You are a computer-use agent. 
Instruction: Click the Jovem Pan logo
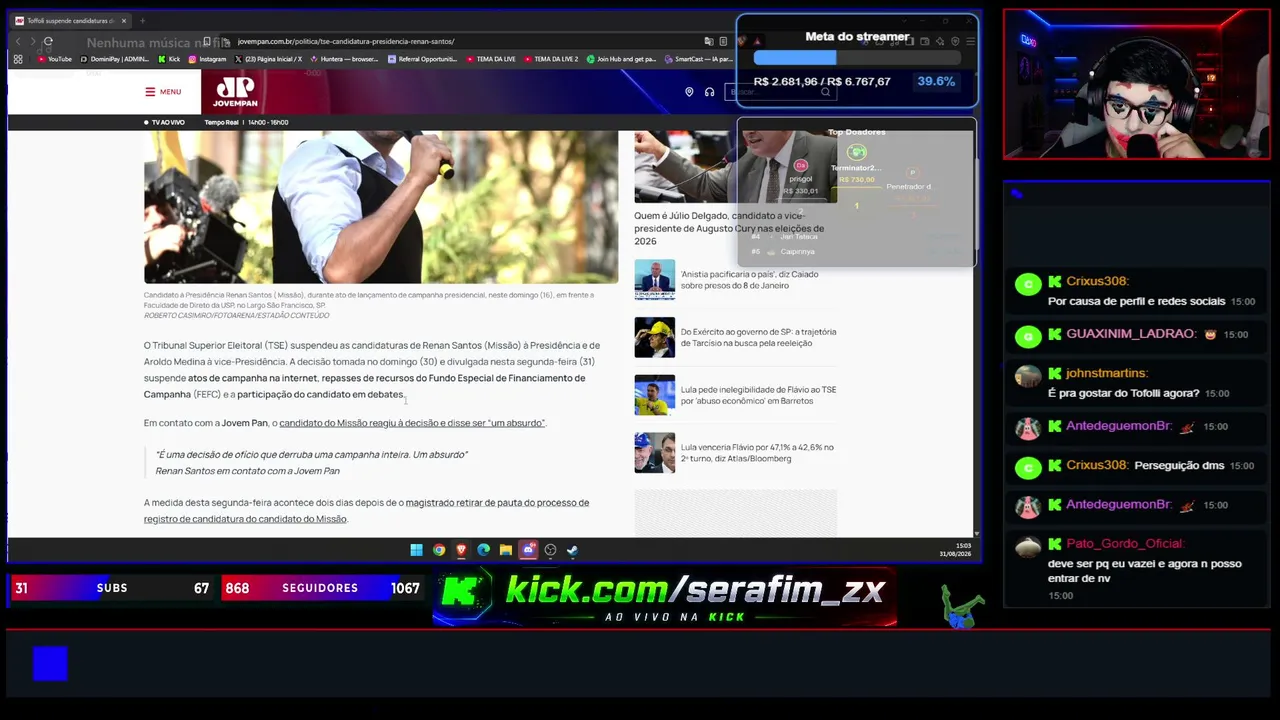235,92
